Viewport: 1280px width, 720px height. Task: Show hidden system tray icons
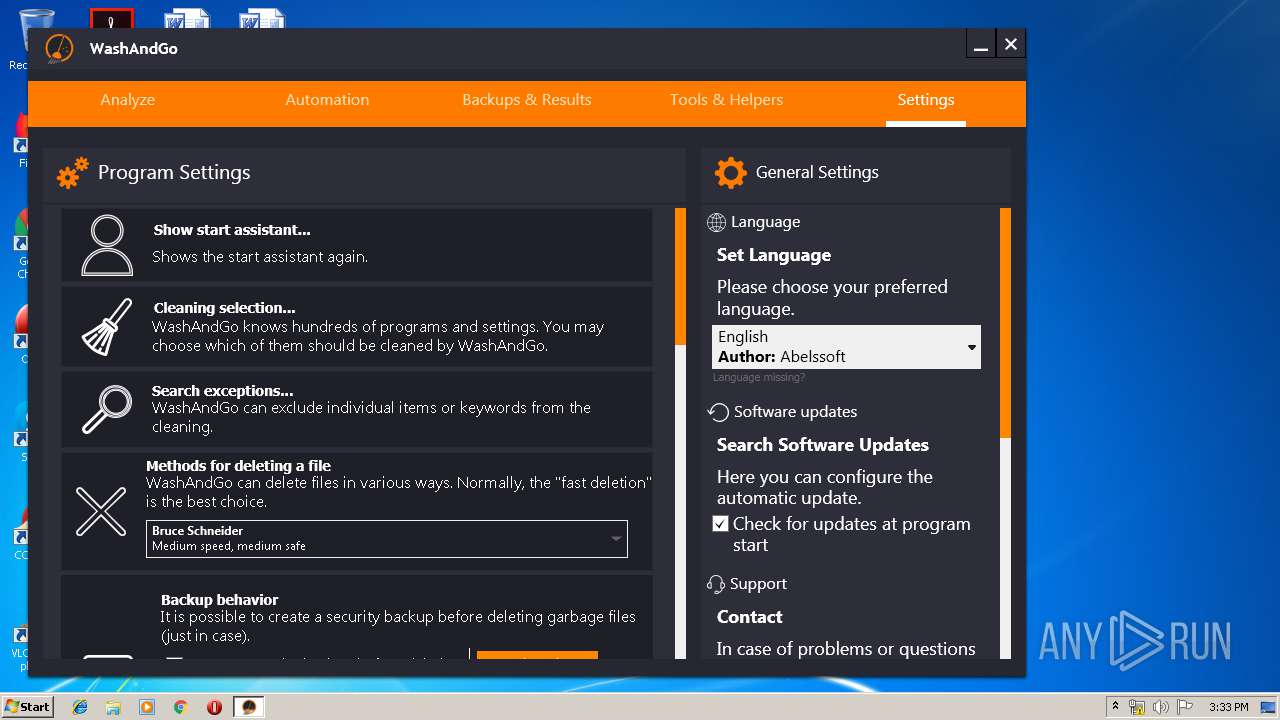point(1115,707)
